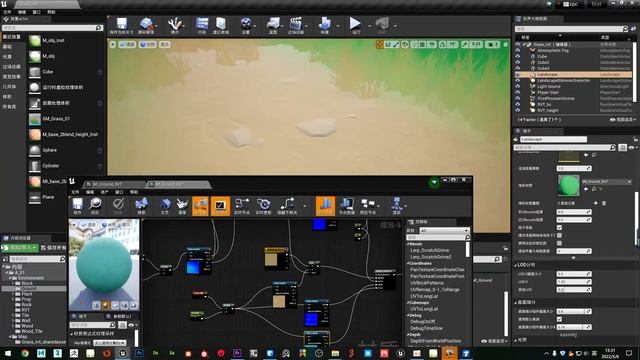
Task: Click Hierarchy icon in material editor toolbar
Action: [396, 206]
